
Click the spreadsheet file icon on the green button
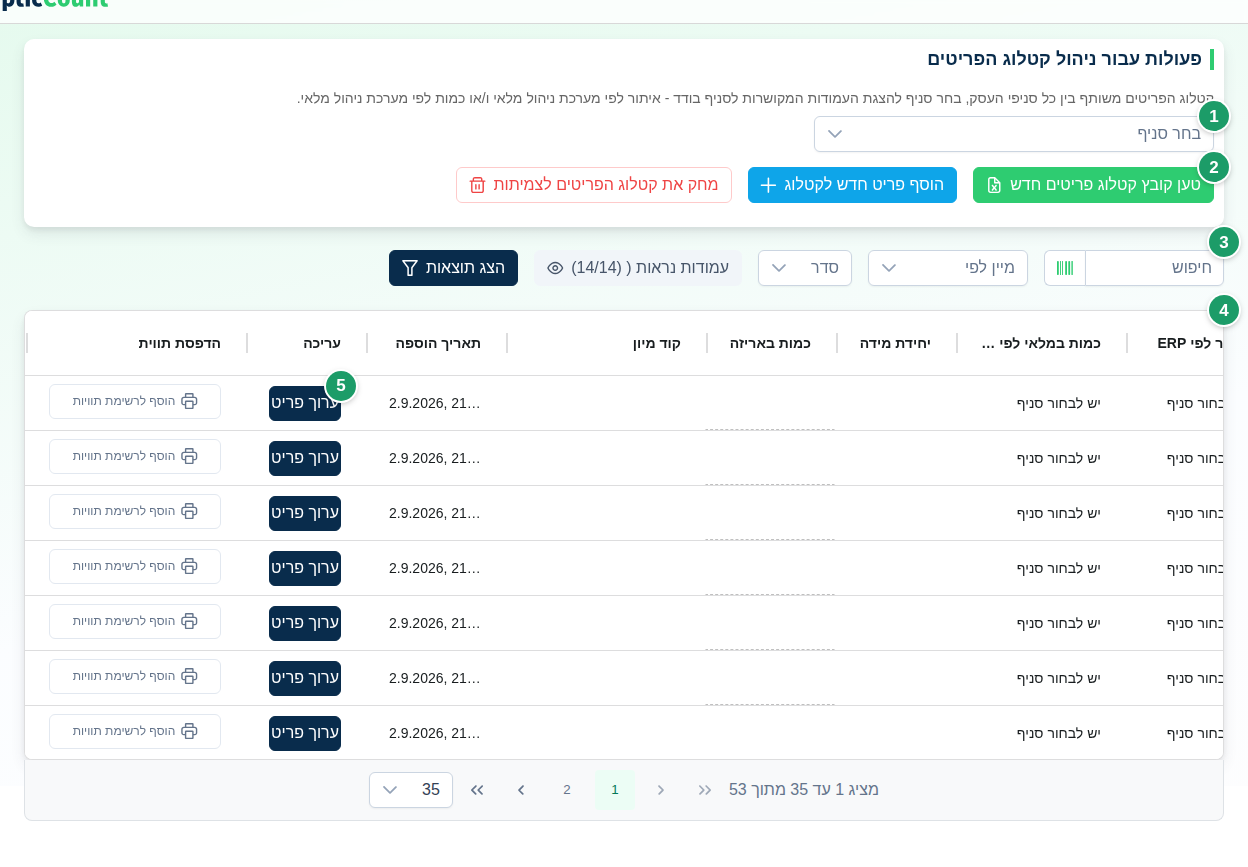point(994,185)
